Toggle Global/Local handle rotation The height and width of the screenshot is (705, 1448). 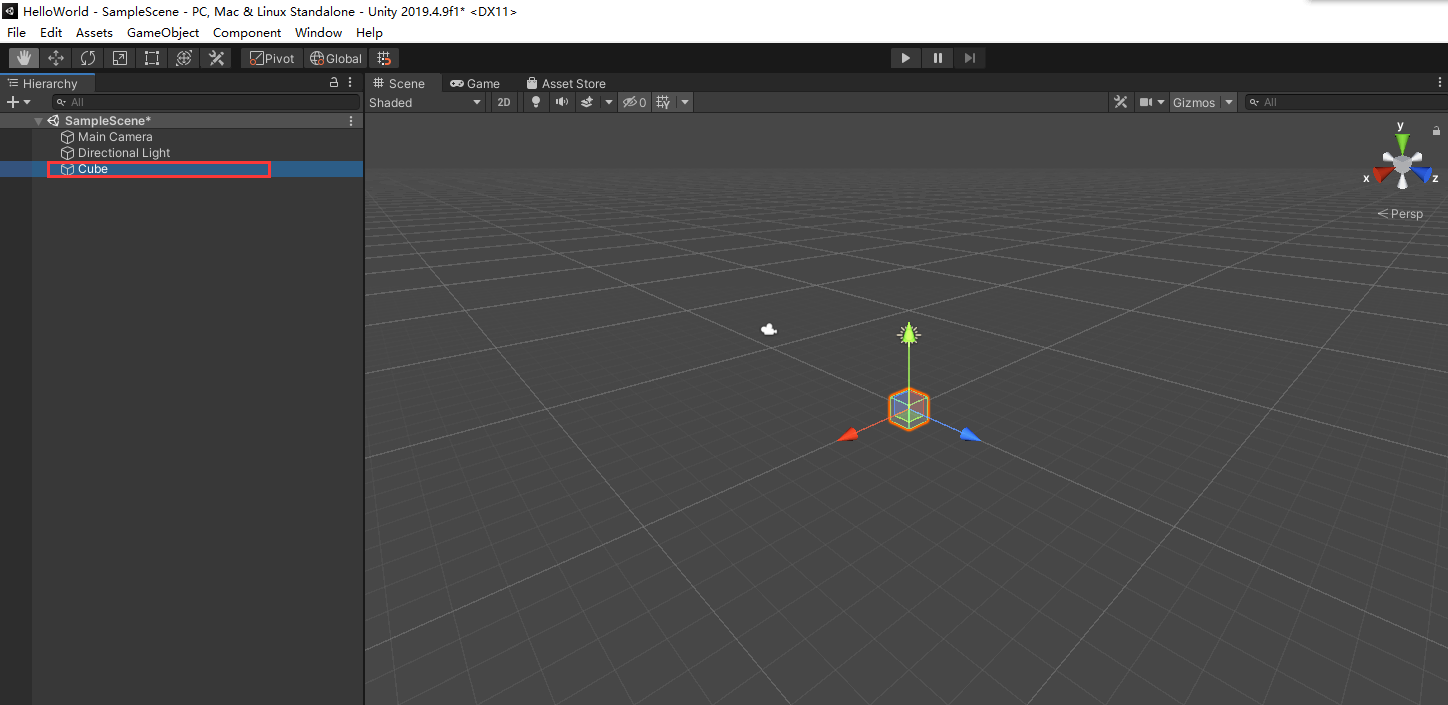click(x=336, y=58)
